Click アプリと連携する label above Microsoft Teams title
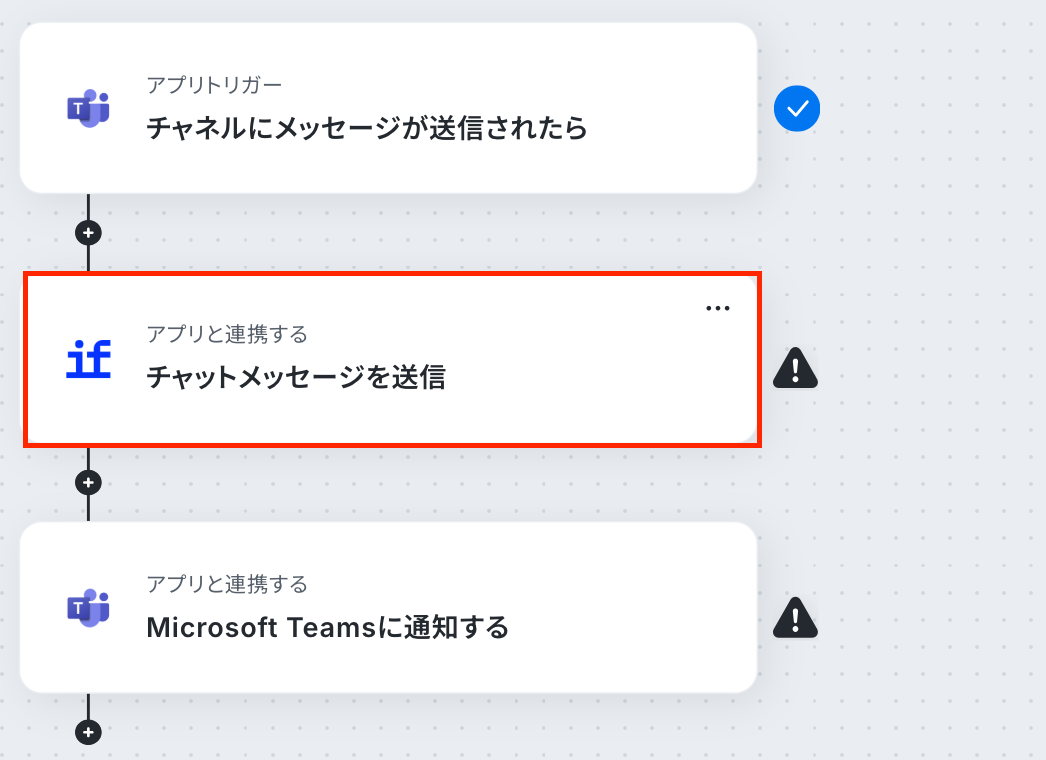This screenshot has width=1046, height=760. 227,584
